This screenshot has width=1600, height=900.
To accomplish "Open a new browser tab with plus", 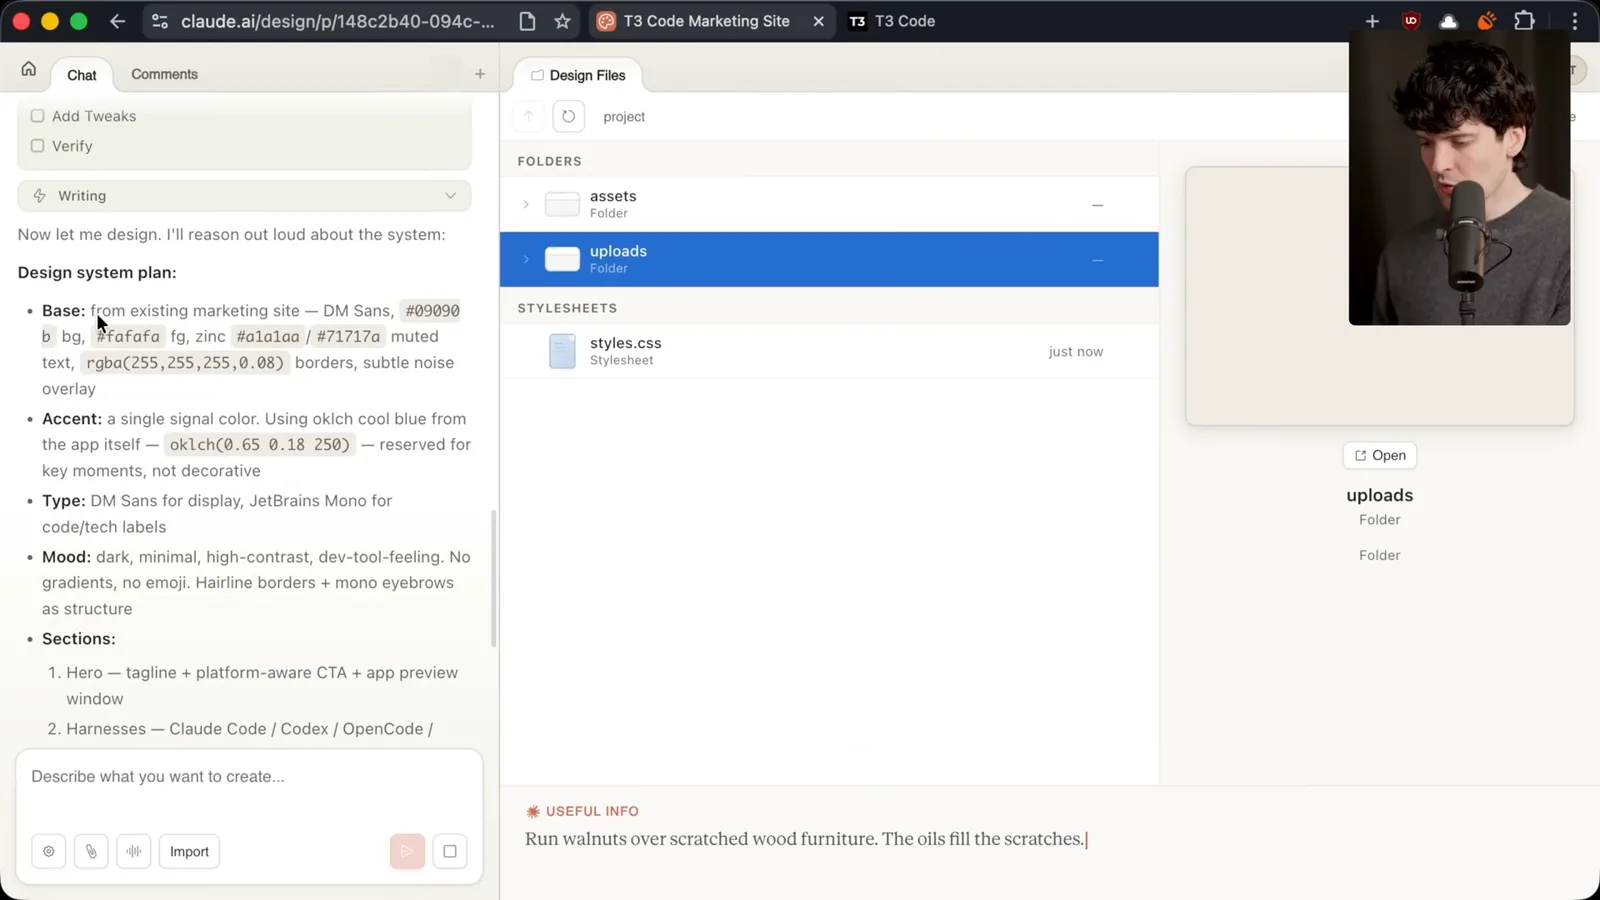I will pos(1372,21).
